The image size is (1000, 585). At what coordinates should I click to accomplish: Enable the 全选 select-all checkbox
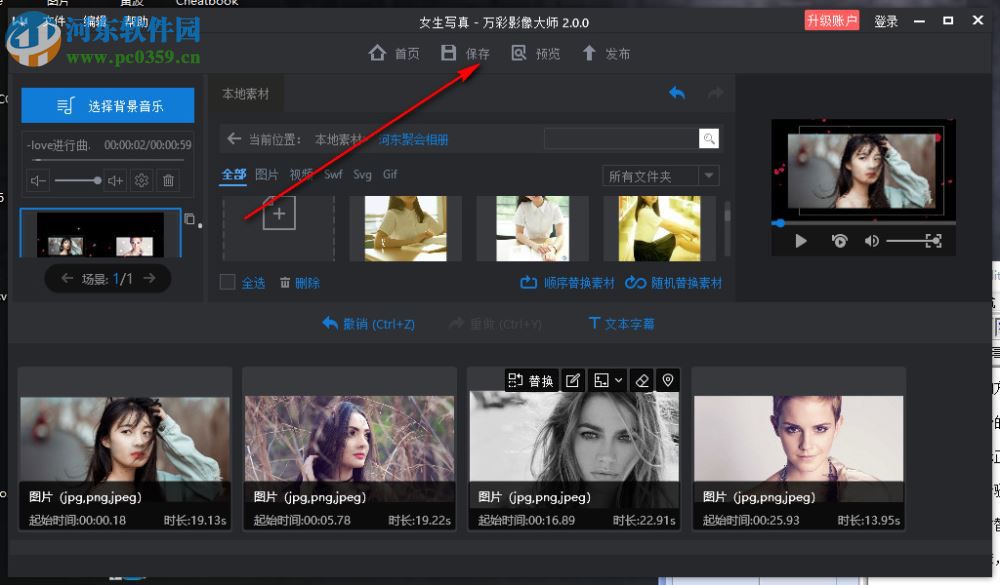(x=227, y=282)
